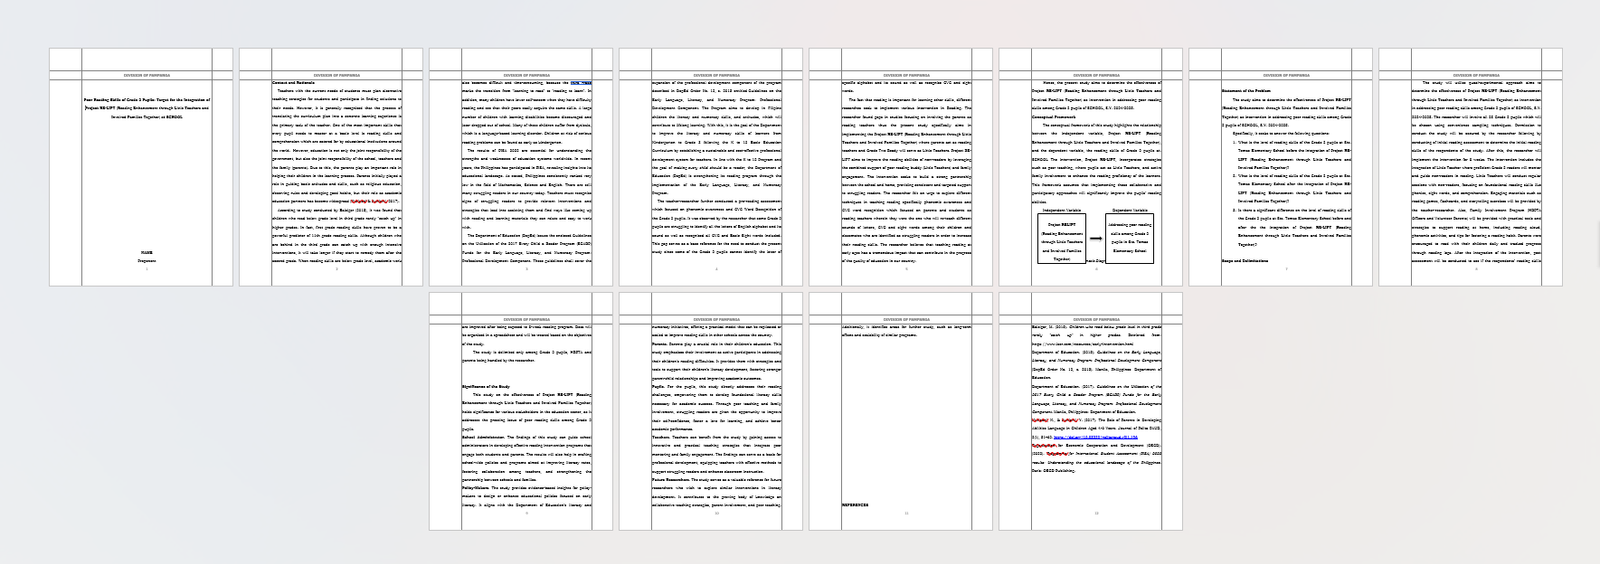Click the 'Context and Rationale' heading

point(292,82)
